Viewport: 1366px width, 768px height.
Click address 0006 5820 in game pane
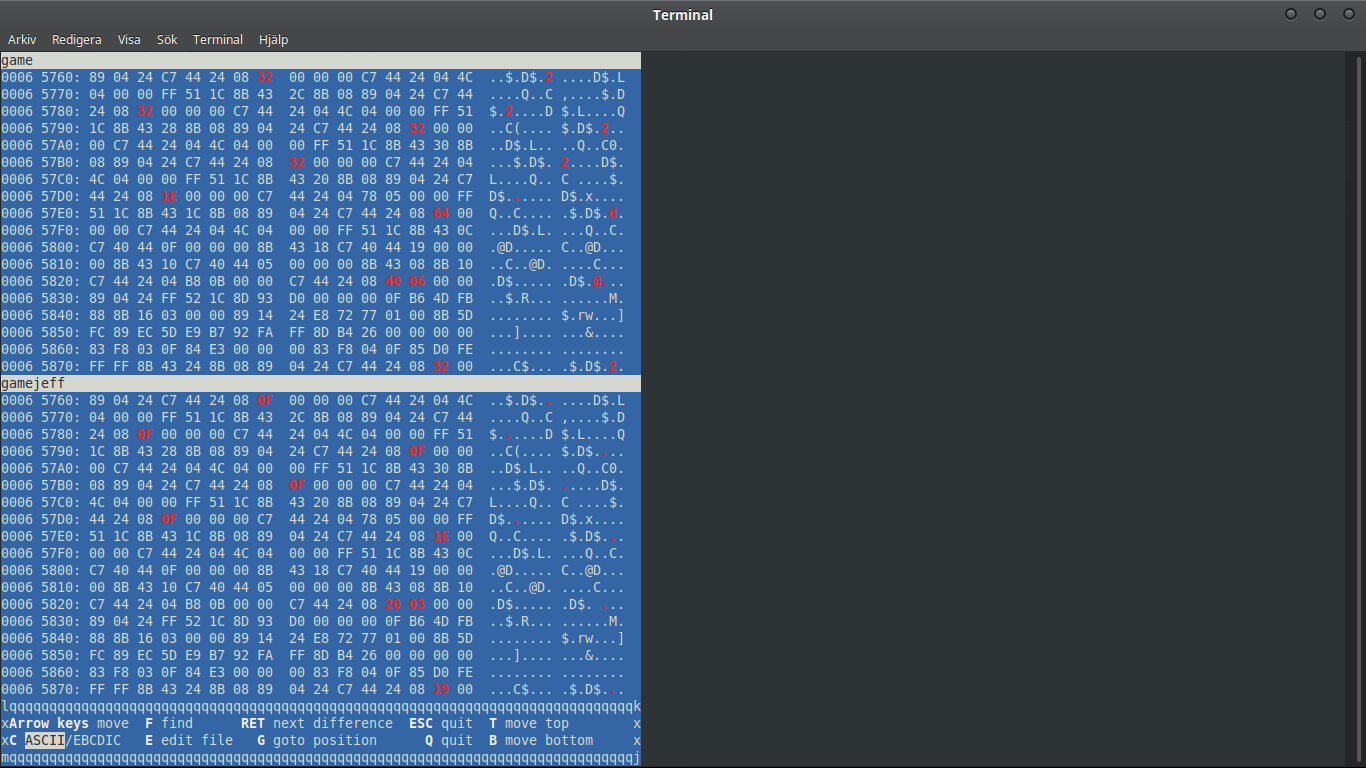pos(41,281)
